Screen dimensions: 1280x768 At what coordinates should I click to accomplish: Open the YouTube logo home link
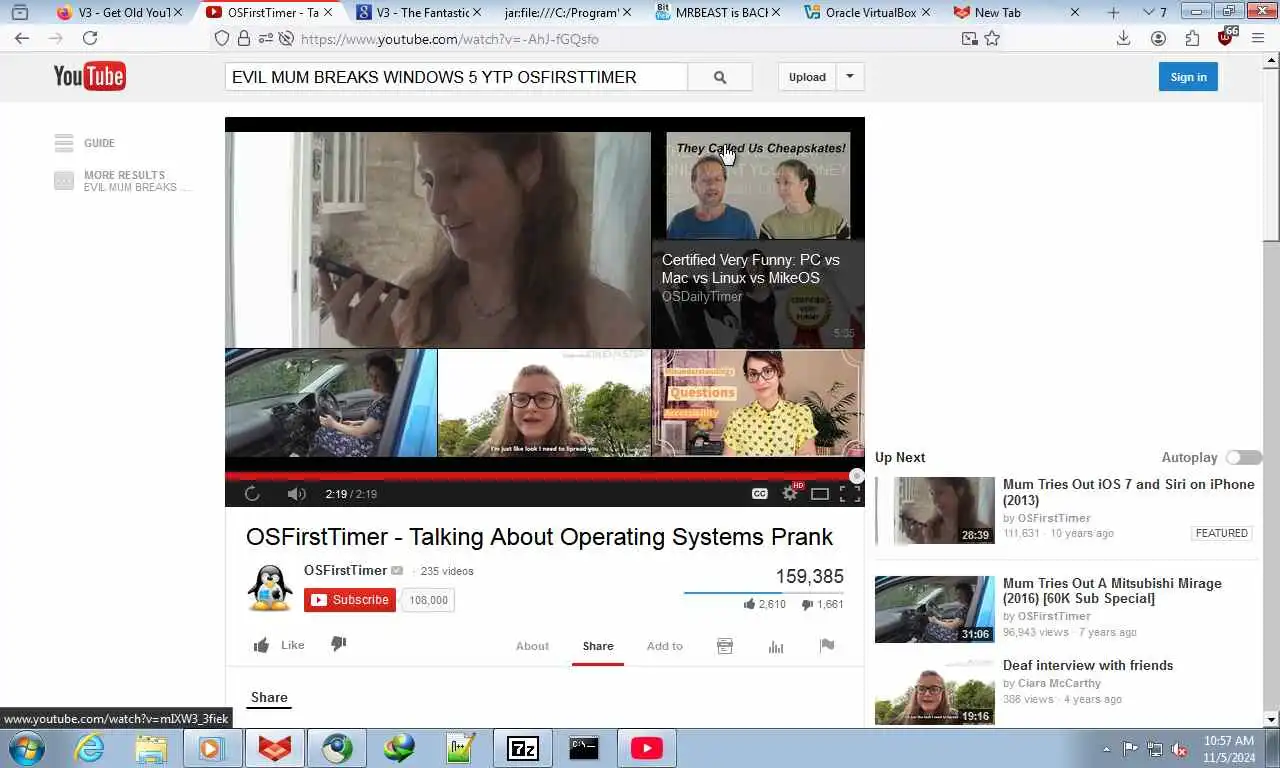(x=90, y=76)
